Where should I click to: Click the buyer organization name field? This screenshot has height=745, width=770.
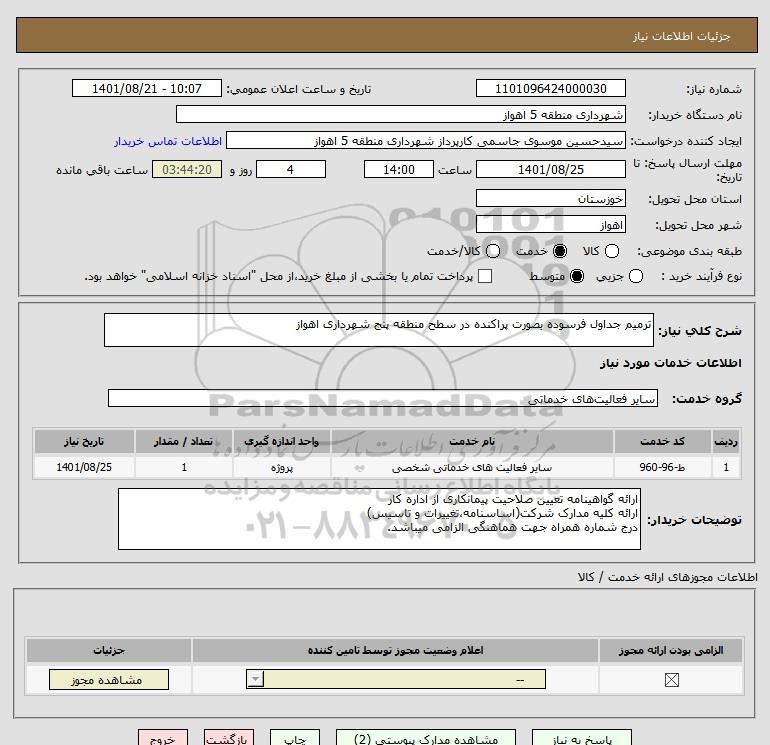click(401, 114)
